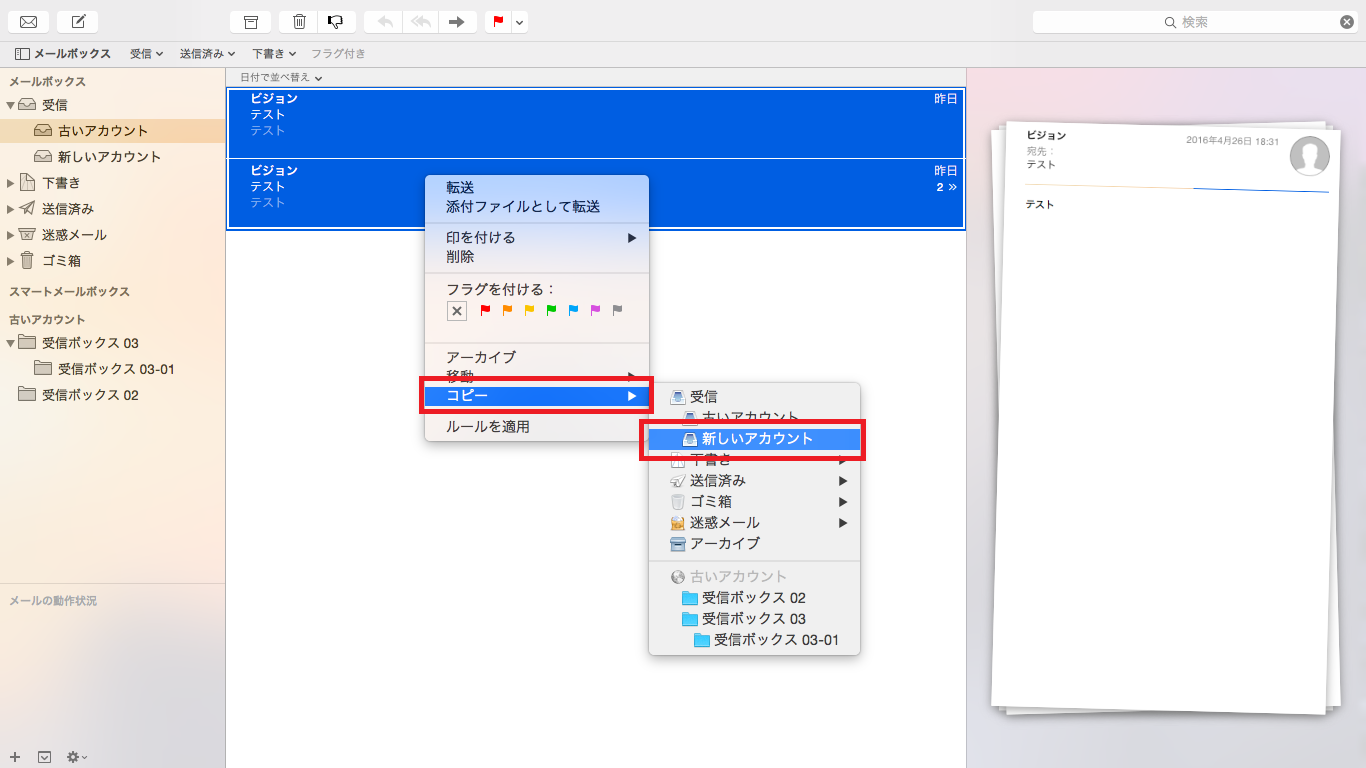This screenshot has height=768, width=1366.
Task: Add a mailbox with plus button
Action: pyautogui.click(x=15, y=757)
